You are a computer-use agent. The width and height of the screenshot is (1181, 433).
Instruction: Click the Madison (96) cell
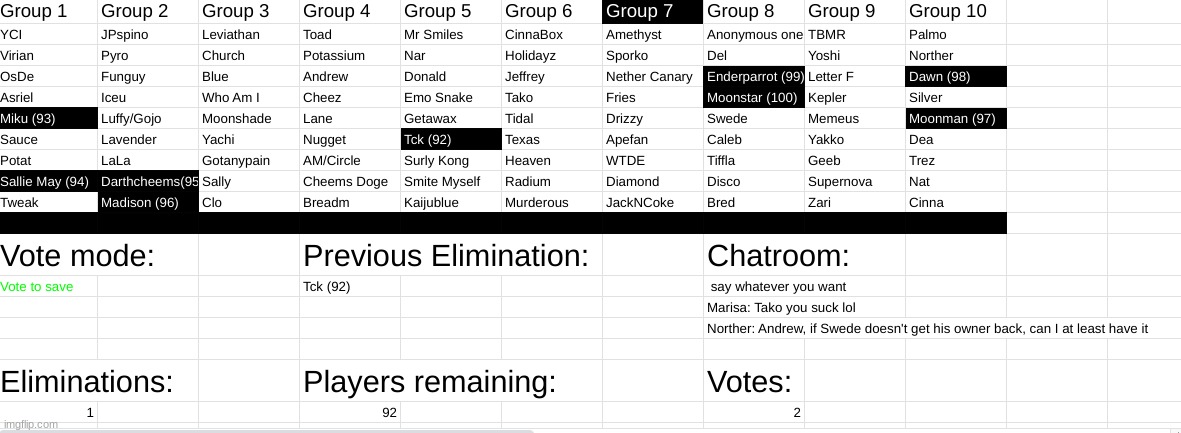[x=148, y=203]
